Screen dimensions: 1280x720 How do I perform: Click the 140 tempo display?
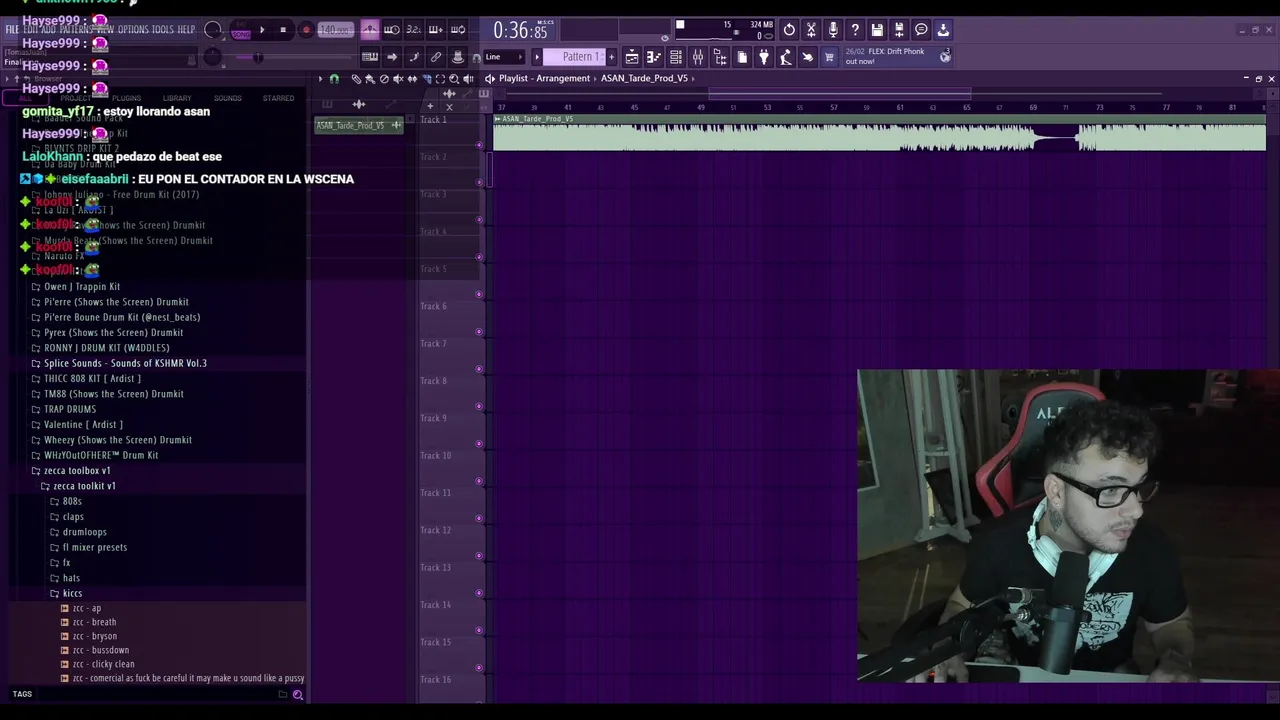pyautogui.click(x=336, y=30)
